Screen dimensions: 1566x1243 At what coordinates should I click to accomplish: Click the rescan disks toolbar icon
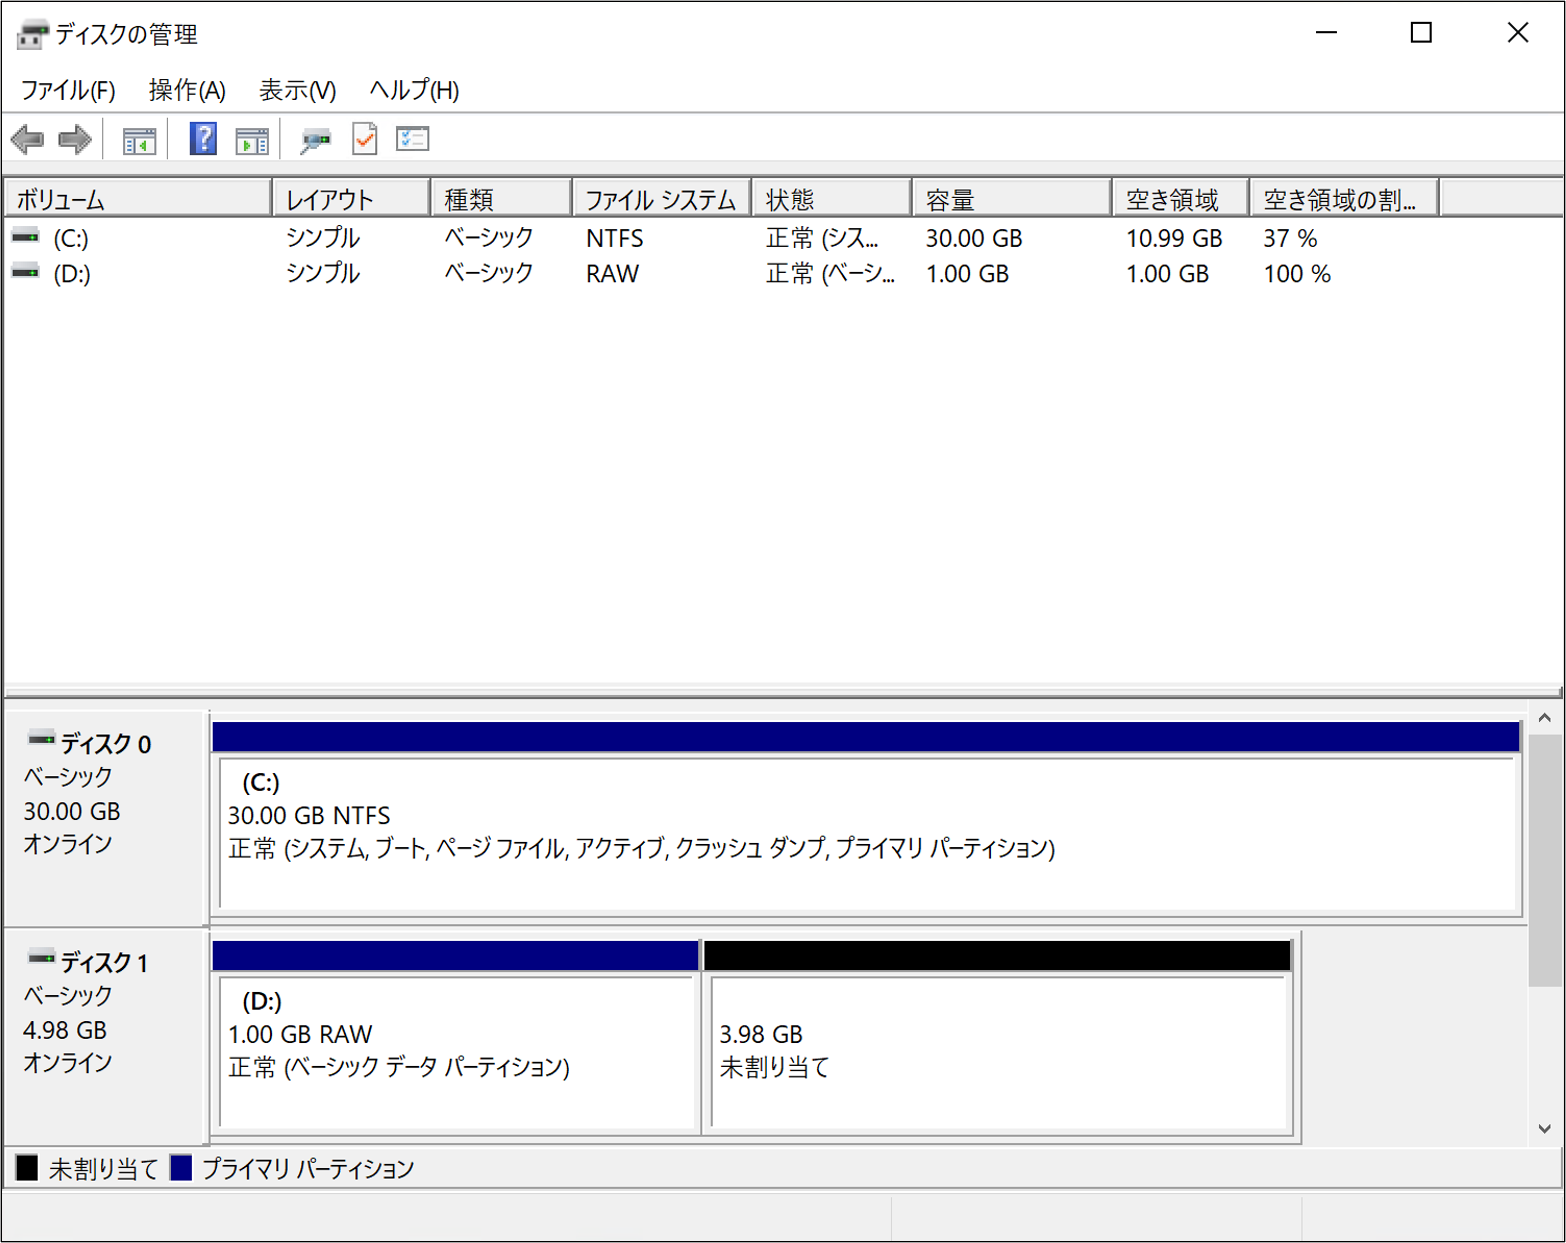[x=316, y=140]
